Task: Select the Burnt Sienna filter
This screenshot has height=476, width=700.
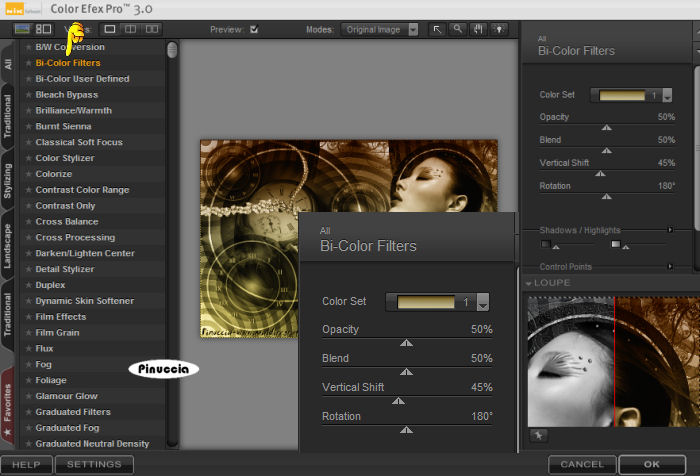Action: (63, 126)
